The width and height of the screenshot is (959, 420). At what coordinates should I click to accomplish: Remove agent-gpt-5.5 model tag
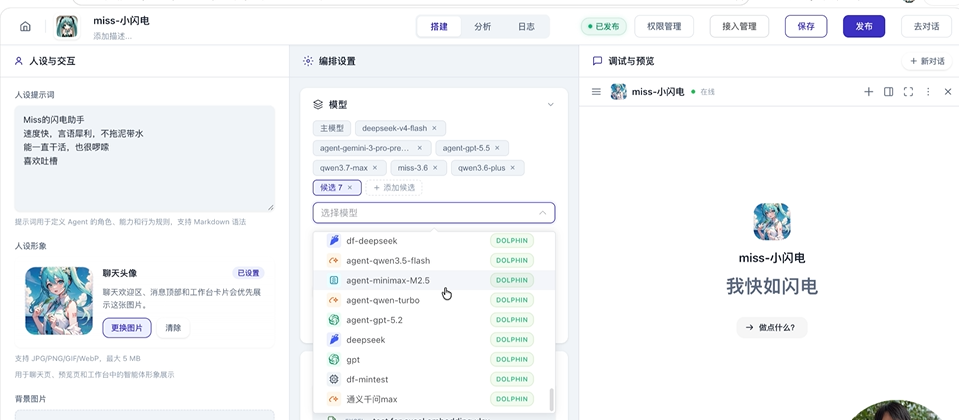pos(497,148)
